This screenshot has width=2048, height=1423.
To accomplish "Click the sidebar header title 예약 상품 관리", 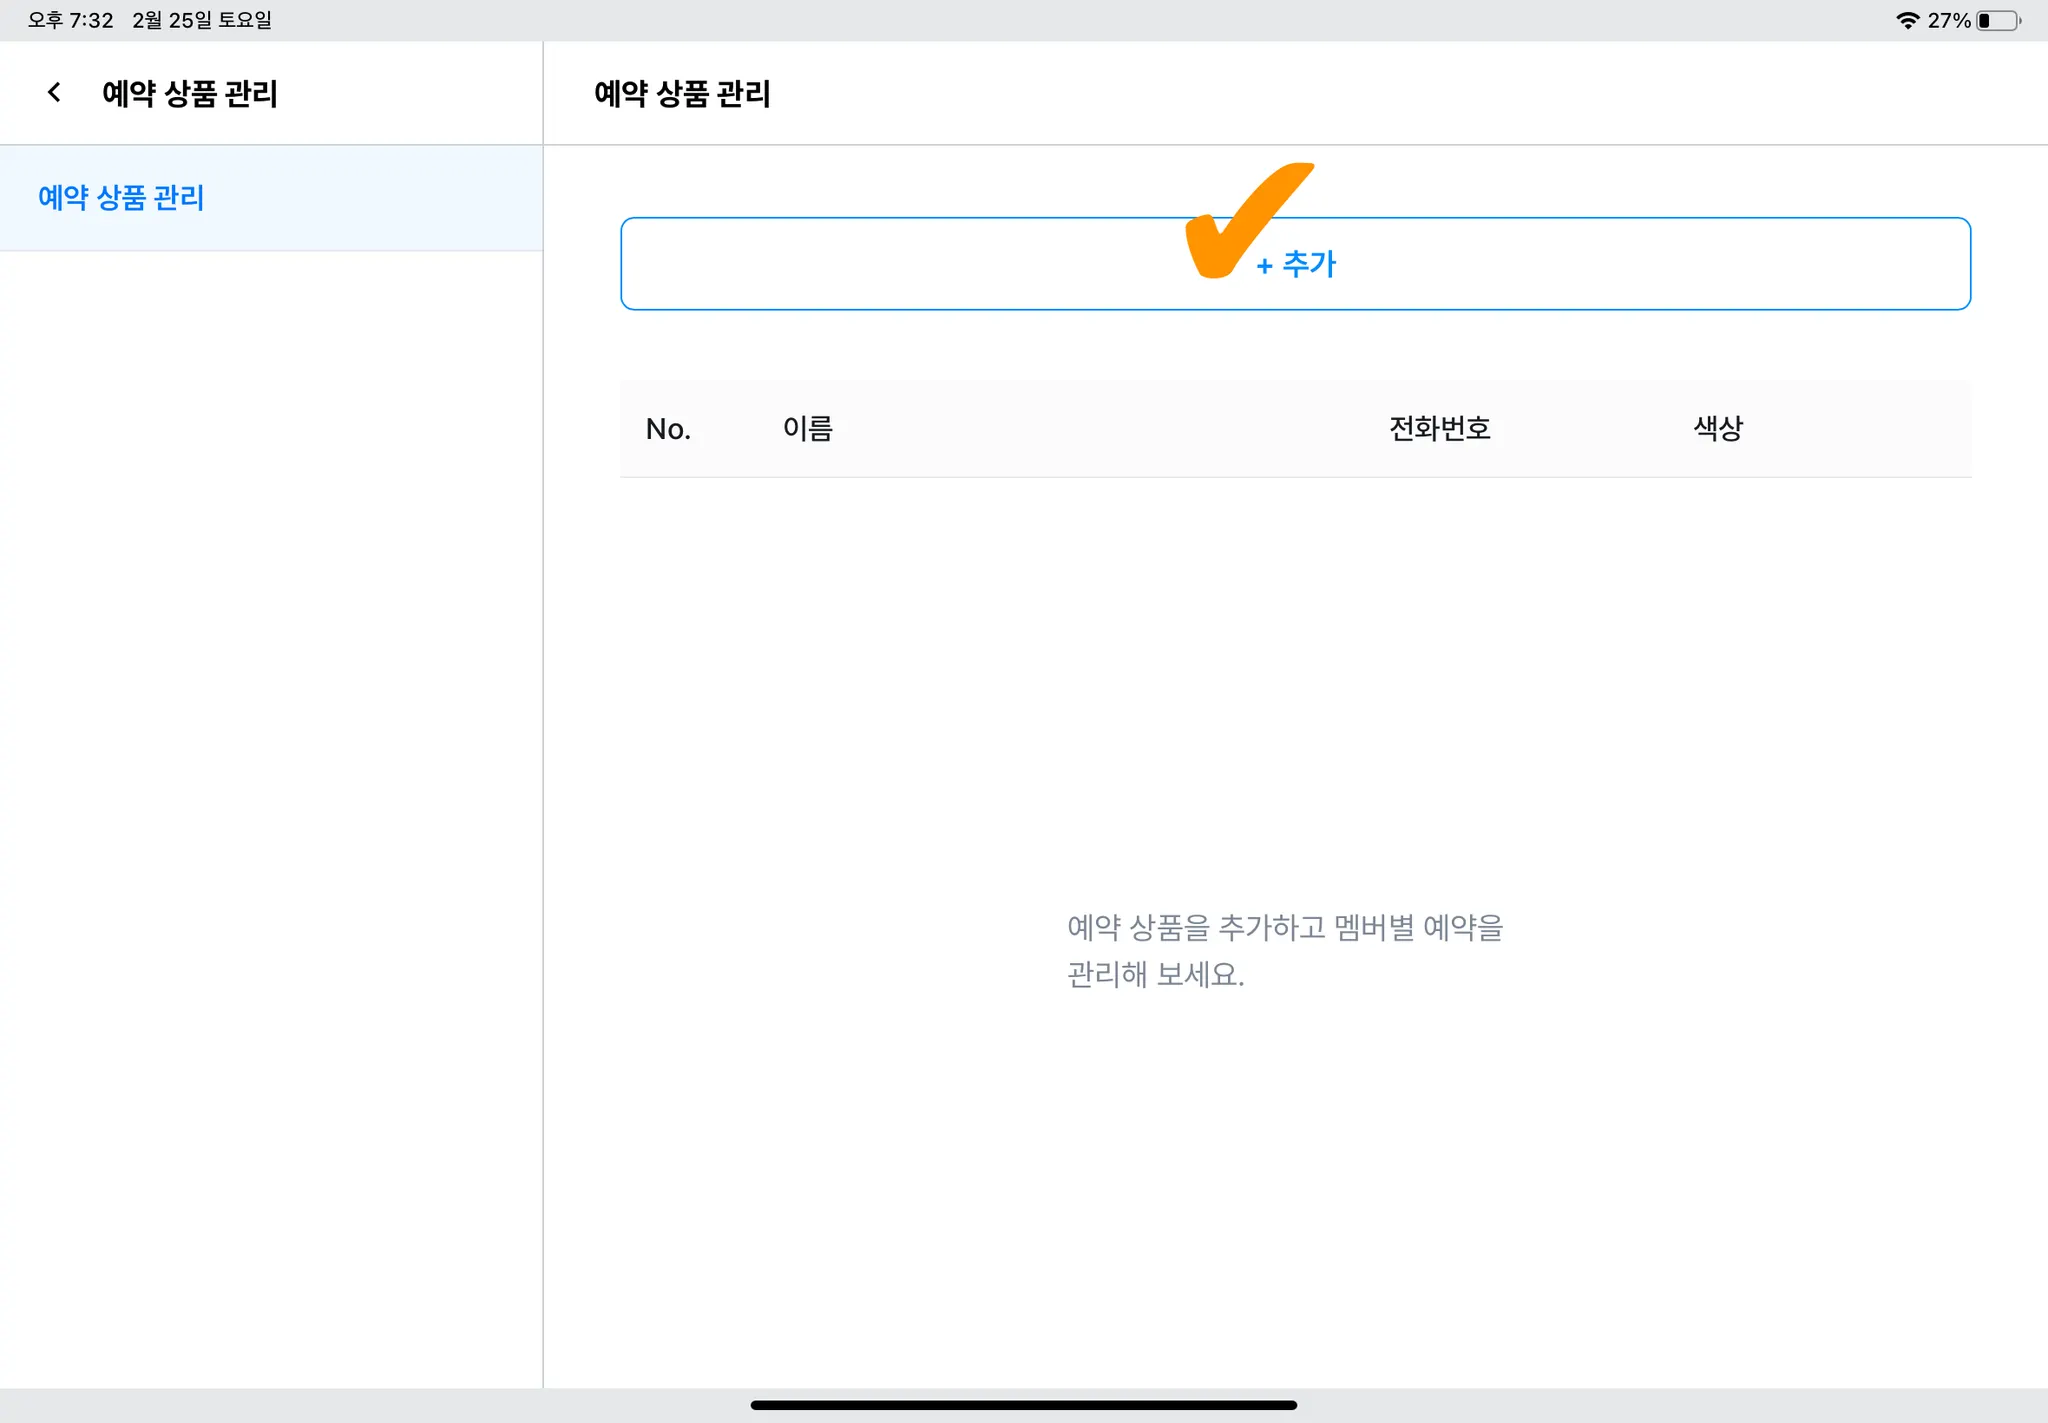I will tap(189, 93).
